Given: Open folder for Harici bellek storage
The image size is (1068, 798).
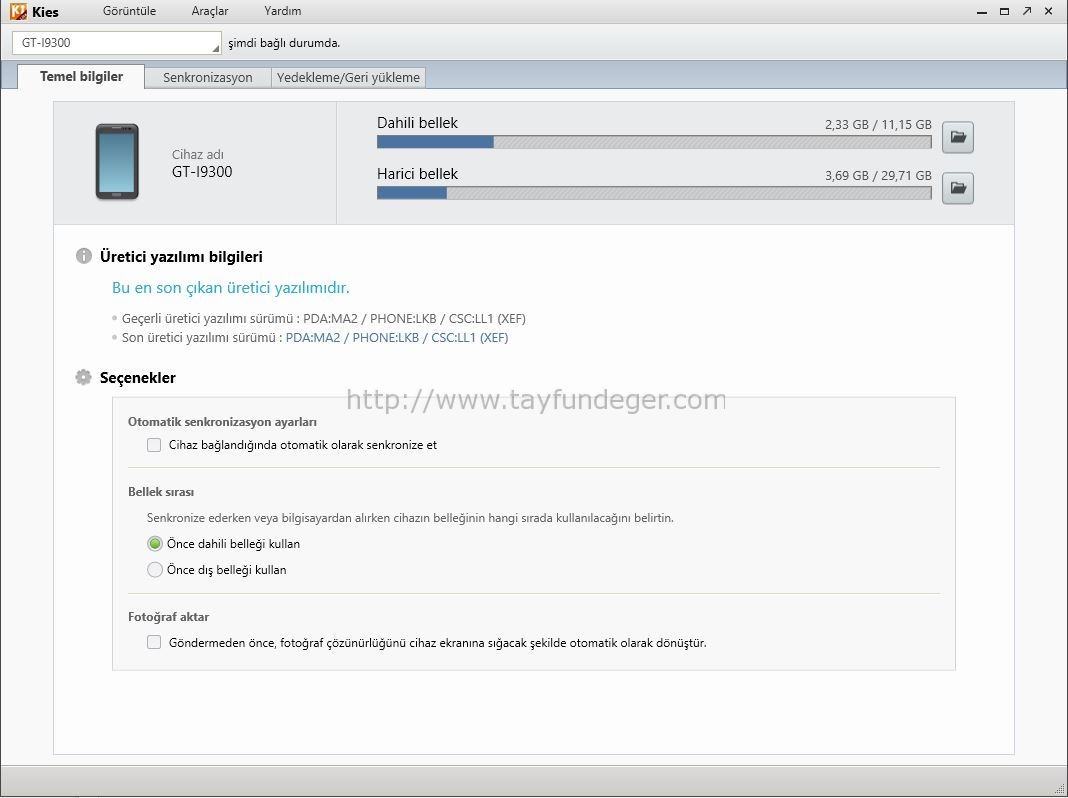Looking at the screenshot, I should pyautogui.click(x=958, y=188).
